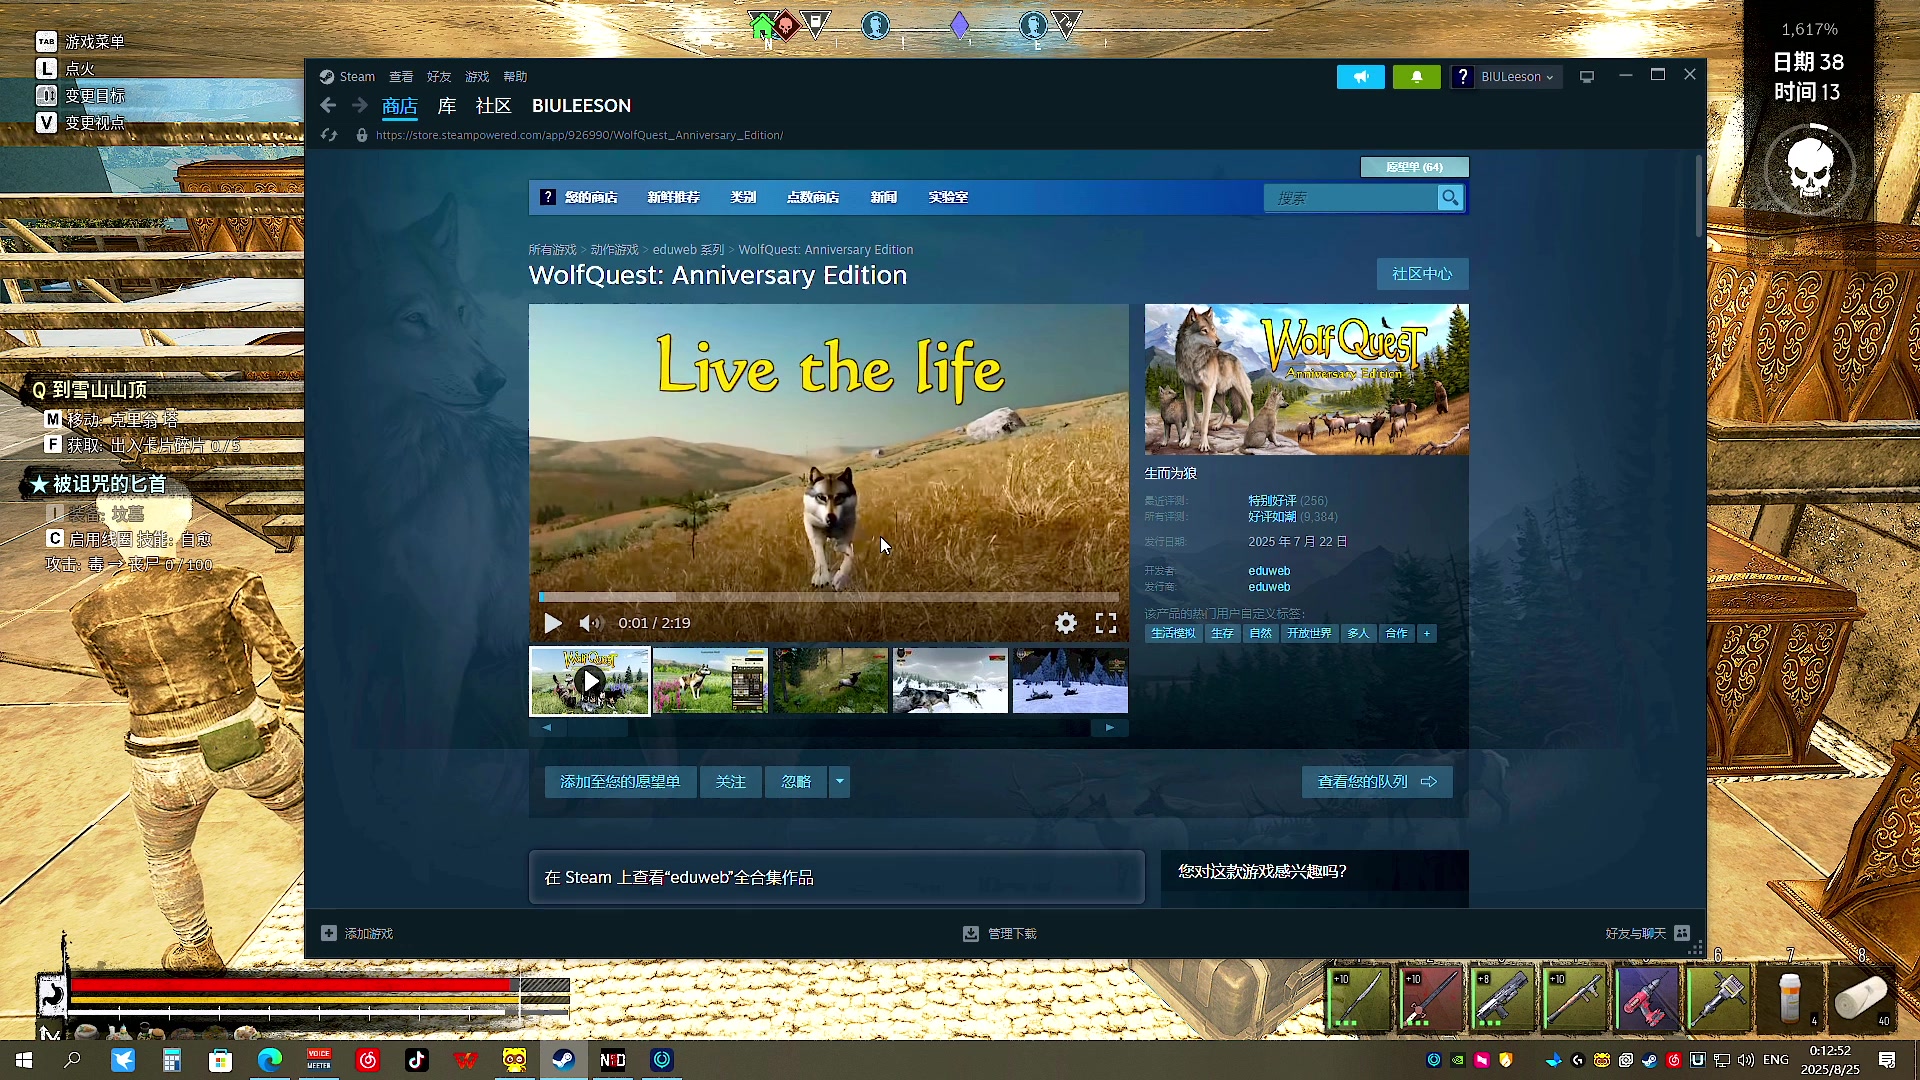This screenshot has height=1080, width=1920.
Task: Click the 关注 follow button
Action: [x=730, y=782]
